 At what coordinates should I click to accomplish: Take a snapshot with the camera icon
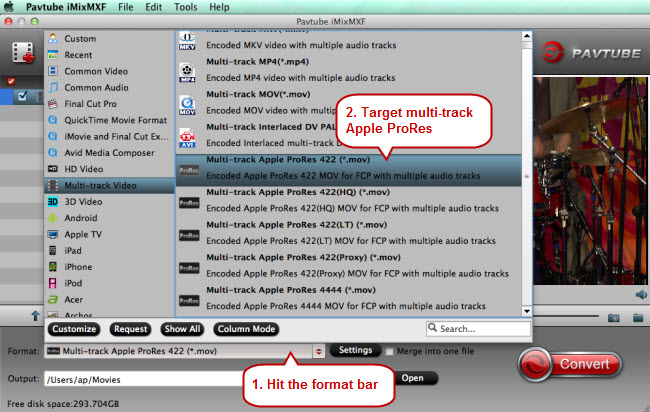coord(614,318)
